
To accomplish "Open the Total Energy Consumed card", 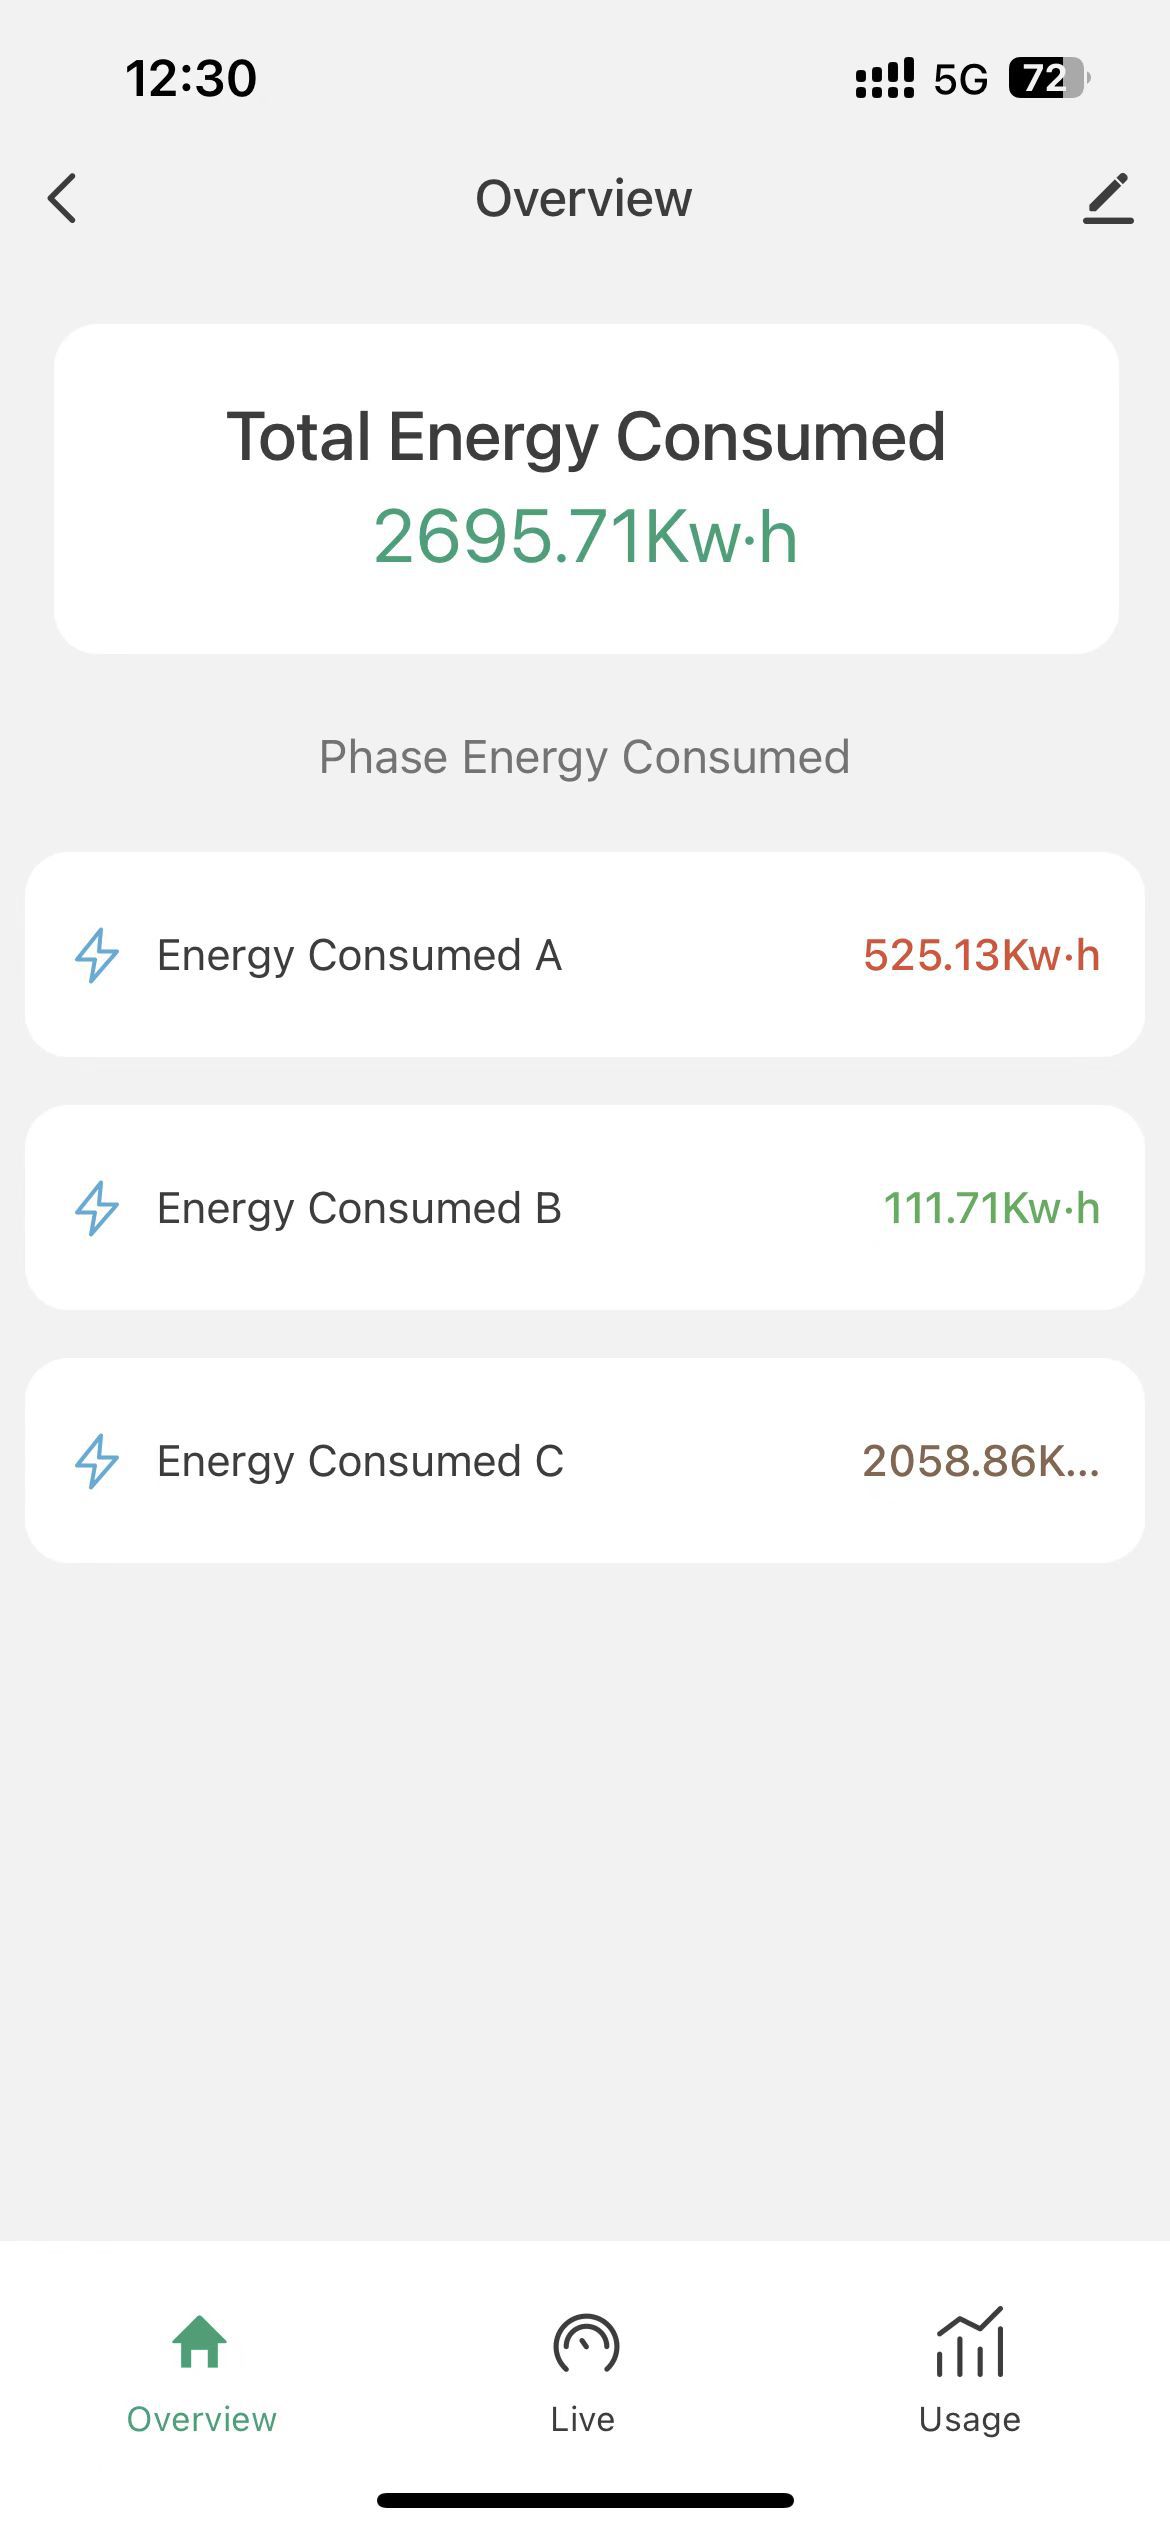I will point(585,489).
